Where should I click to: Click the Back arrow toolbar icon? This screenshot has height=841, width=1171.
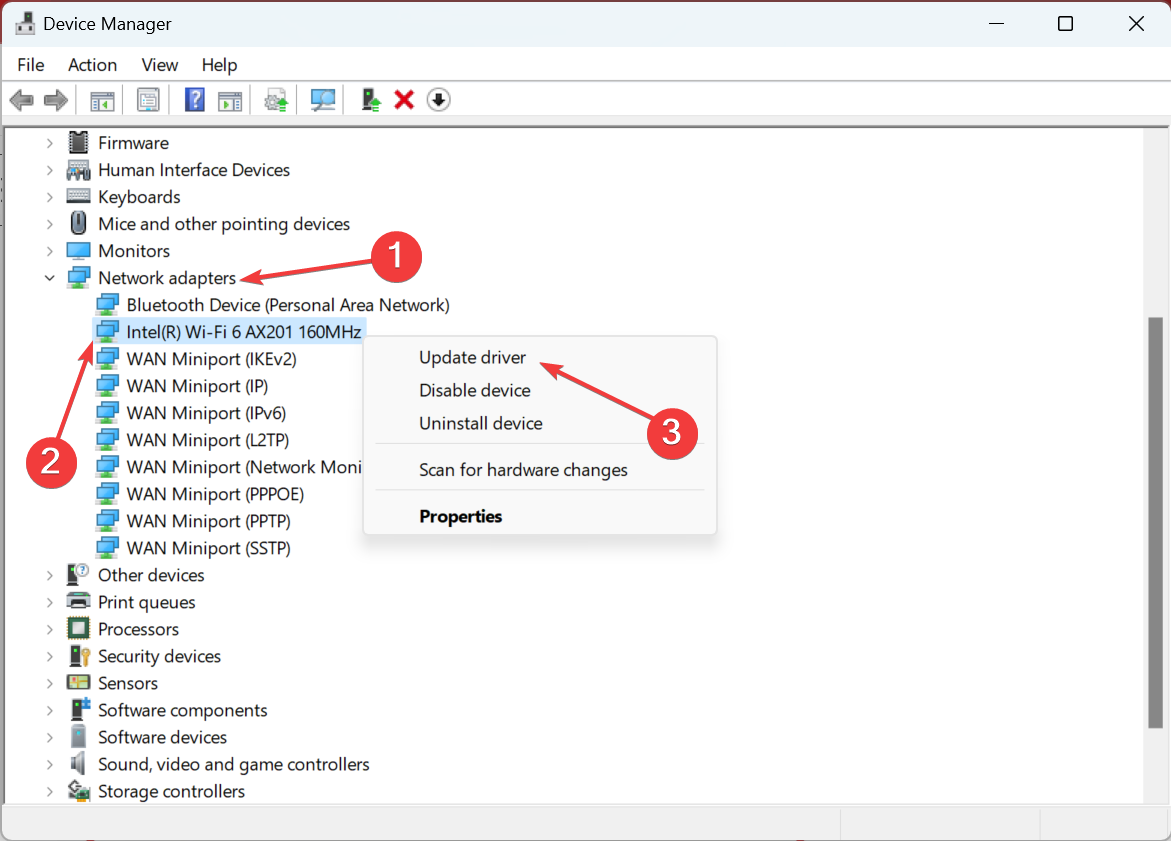click(x=22, y=99)
